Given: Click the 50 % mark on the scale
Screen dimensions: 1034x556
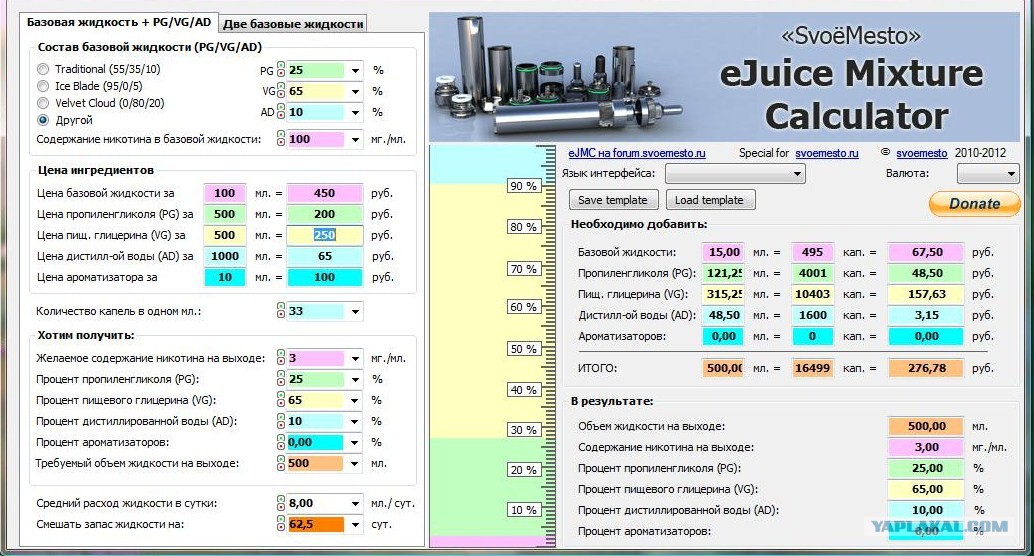Looking at the screenshot, I should [x=524, y=349].
